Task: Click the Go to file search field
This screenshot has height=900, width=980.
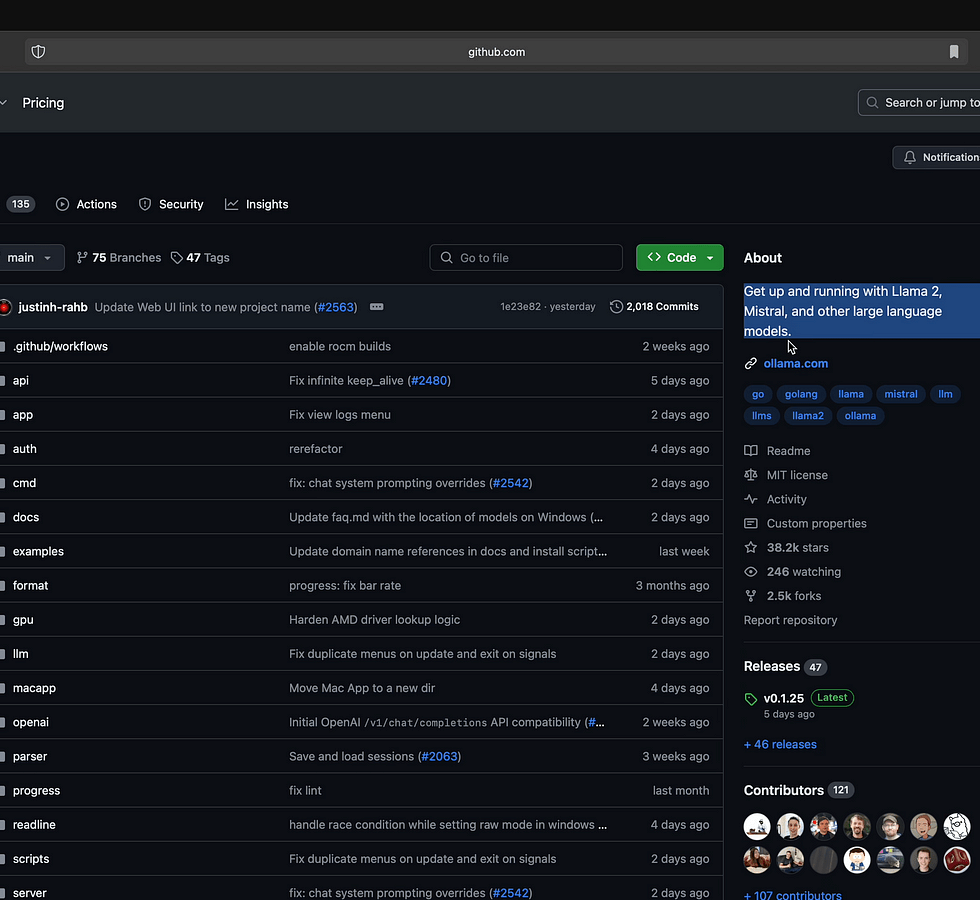Action: coord(526,258)
